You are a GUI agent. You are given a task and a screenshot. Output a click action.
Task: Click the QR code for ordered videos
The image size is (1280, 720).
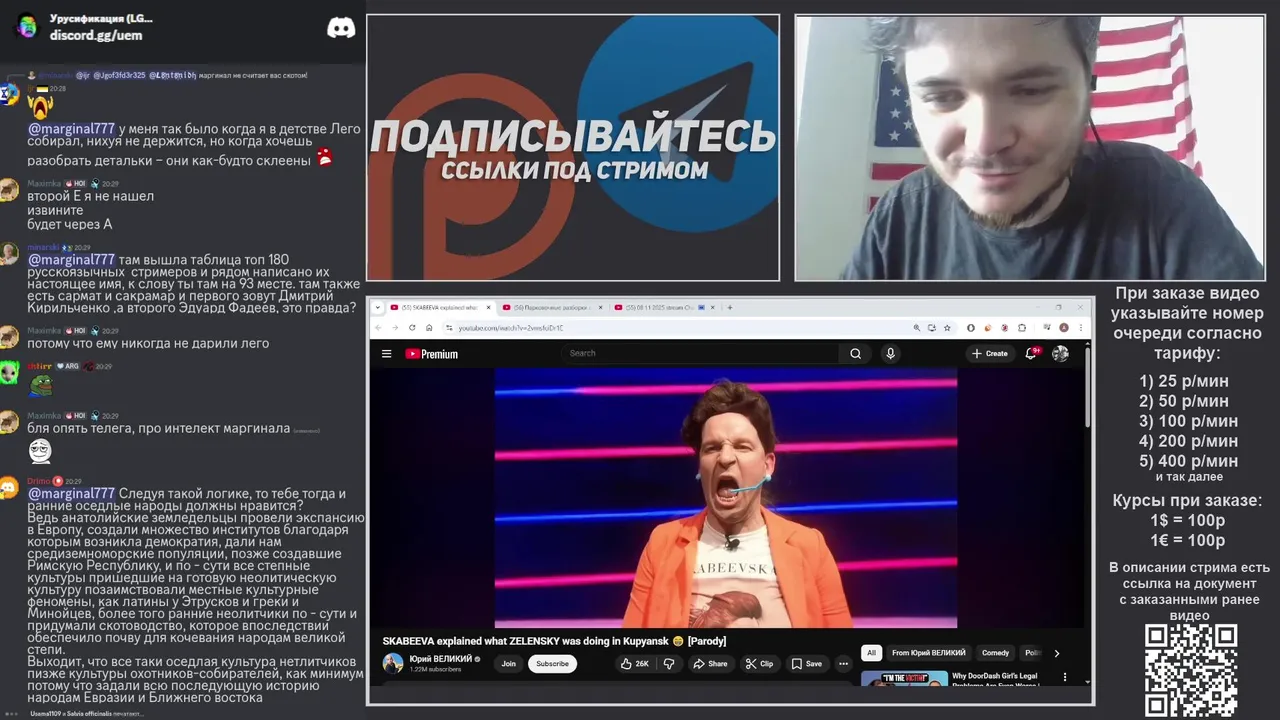pos(1190,669)
